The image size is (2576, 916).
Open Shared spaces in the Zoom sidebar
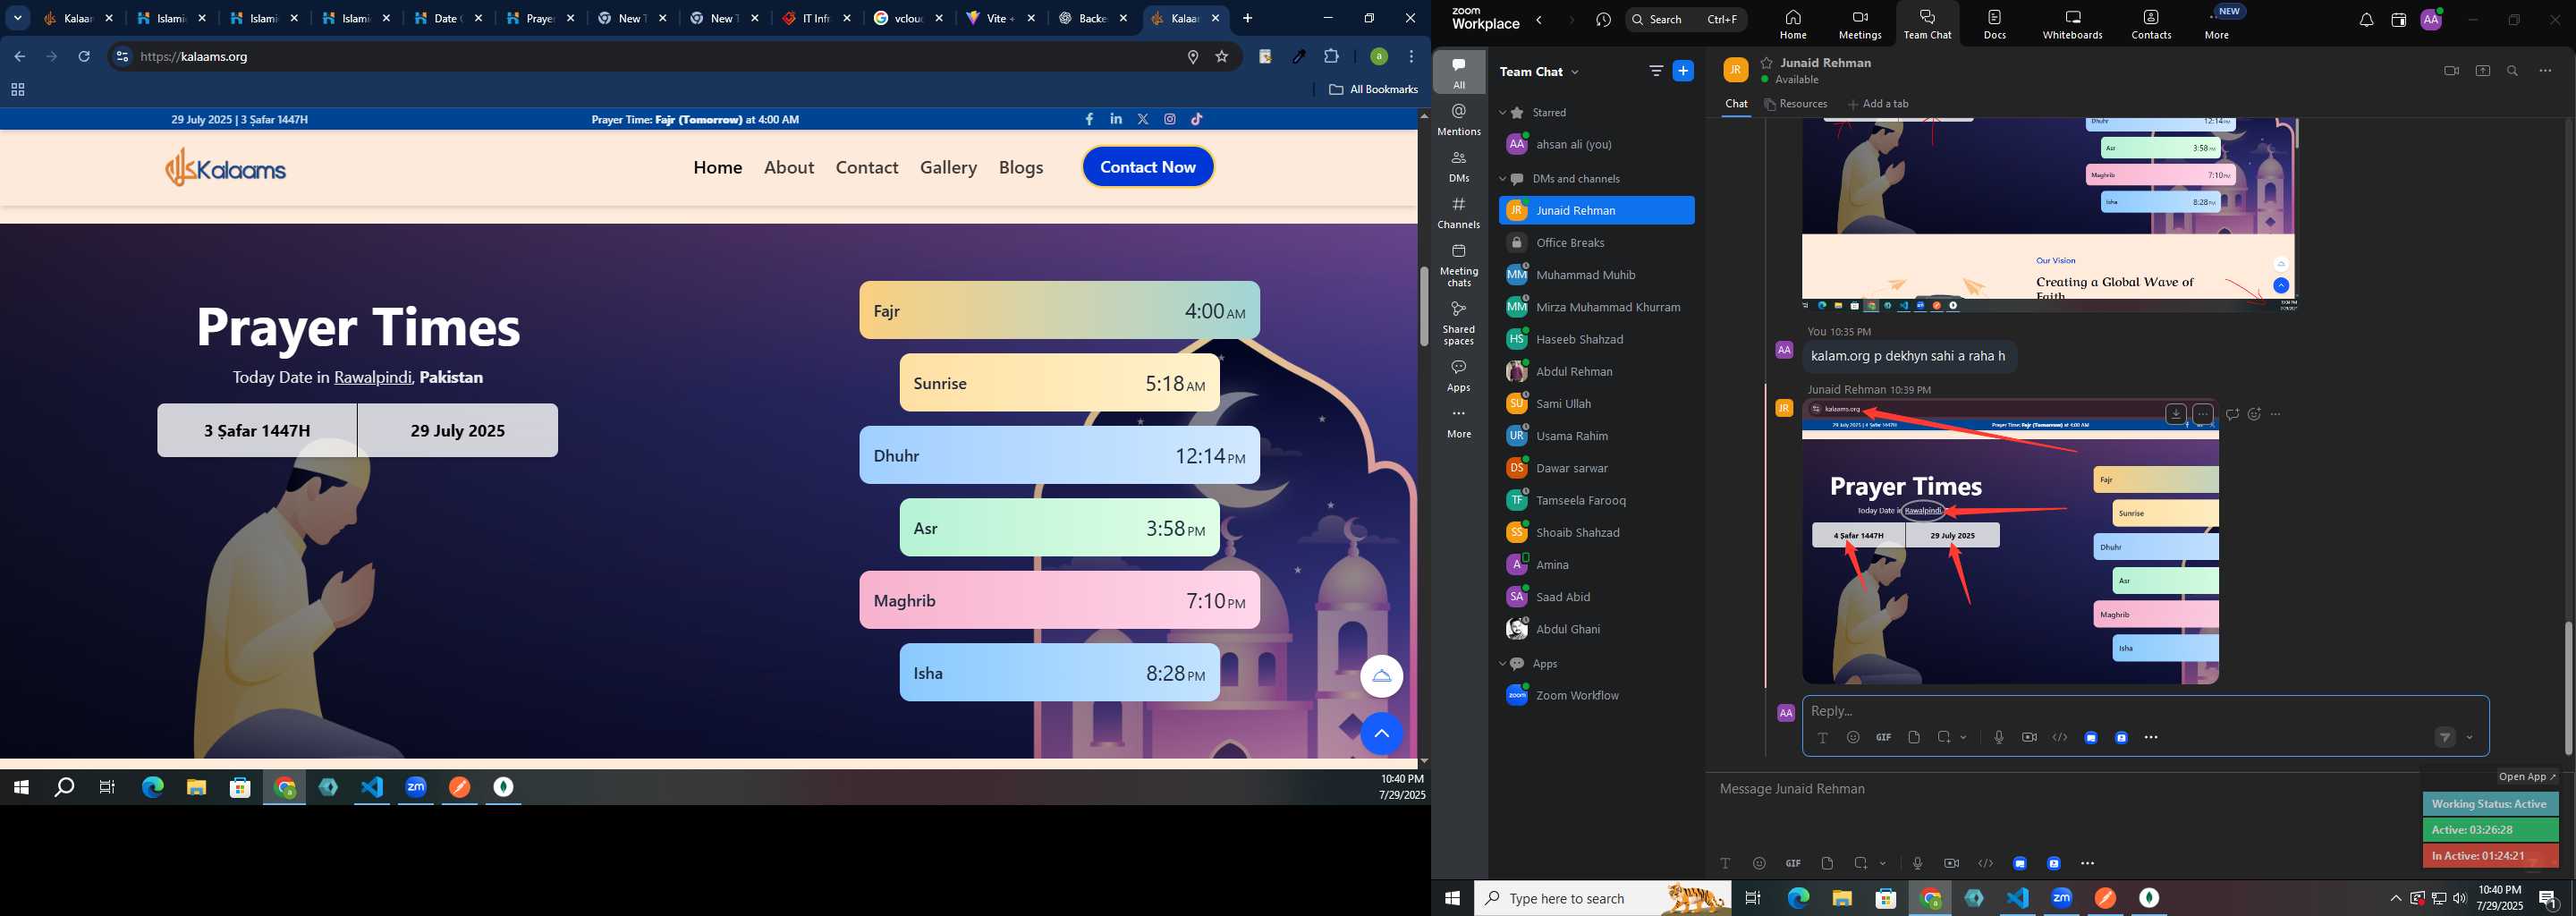[1459, 323]
